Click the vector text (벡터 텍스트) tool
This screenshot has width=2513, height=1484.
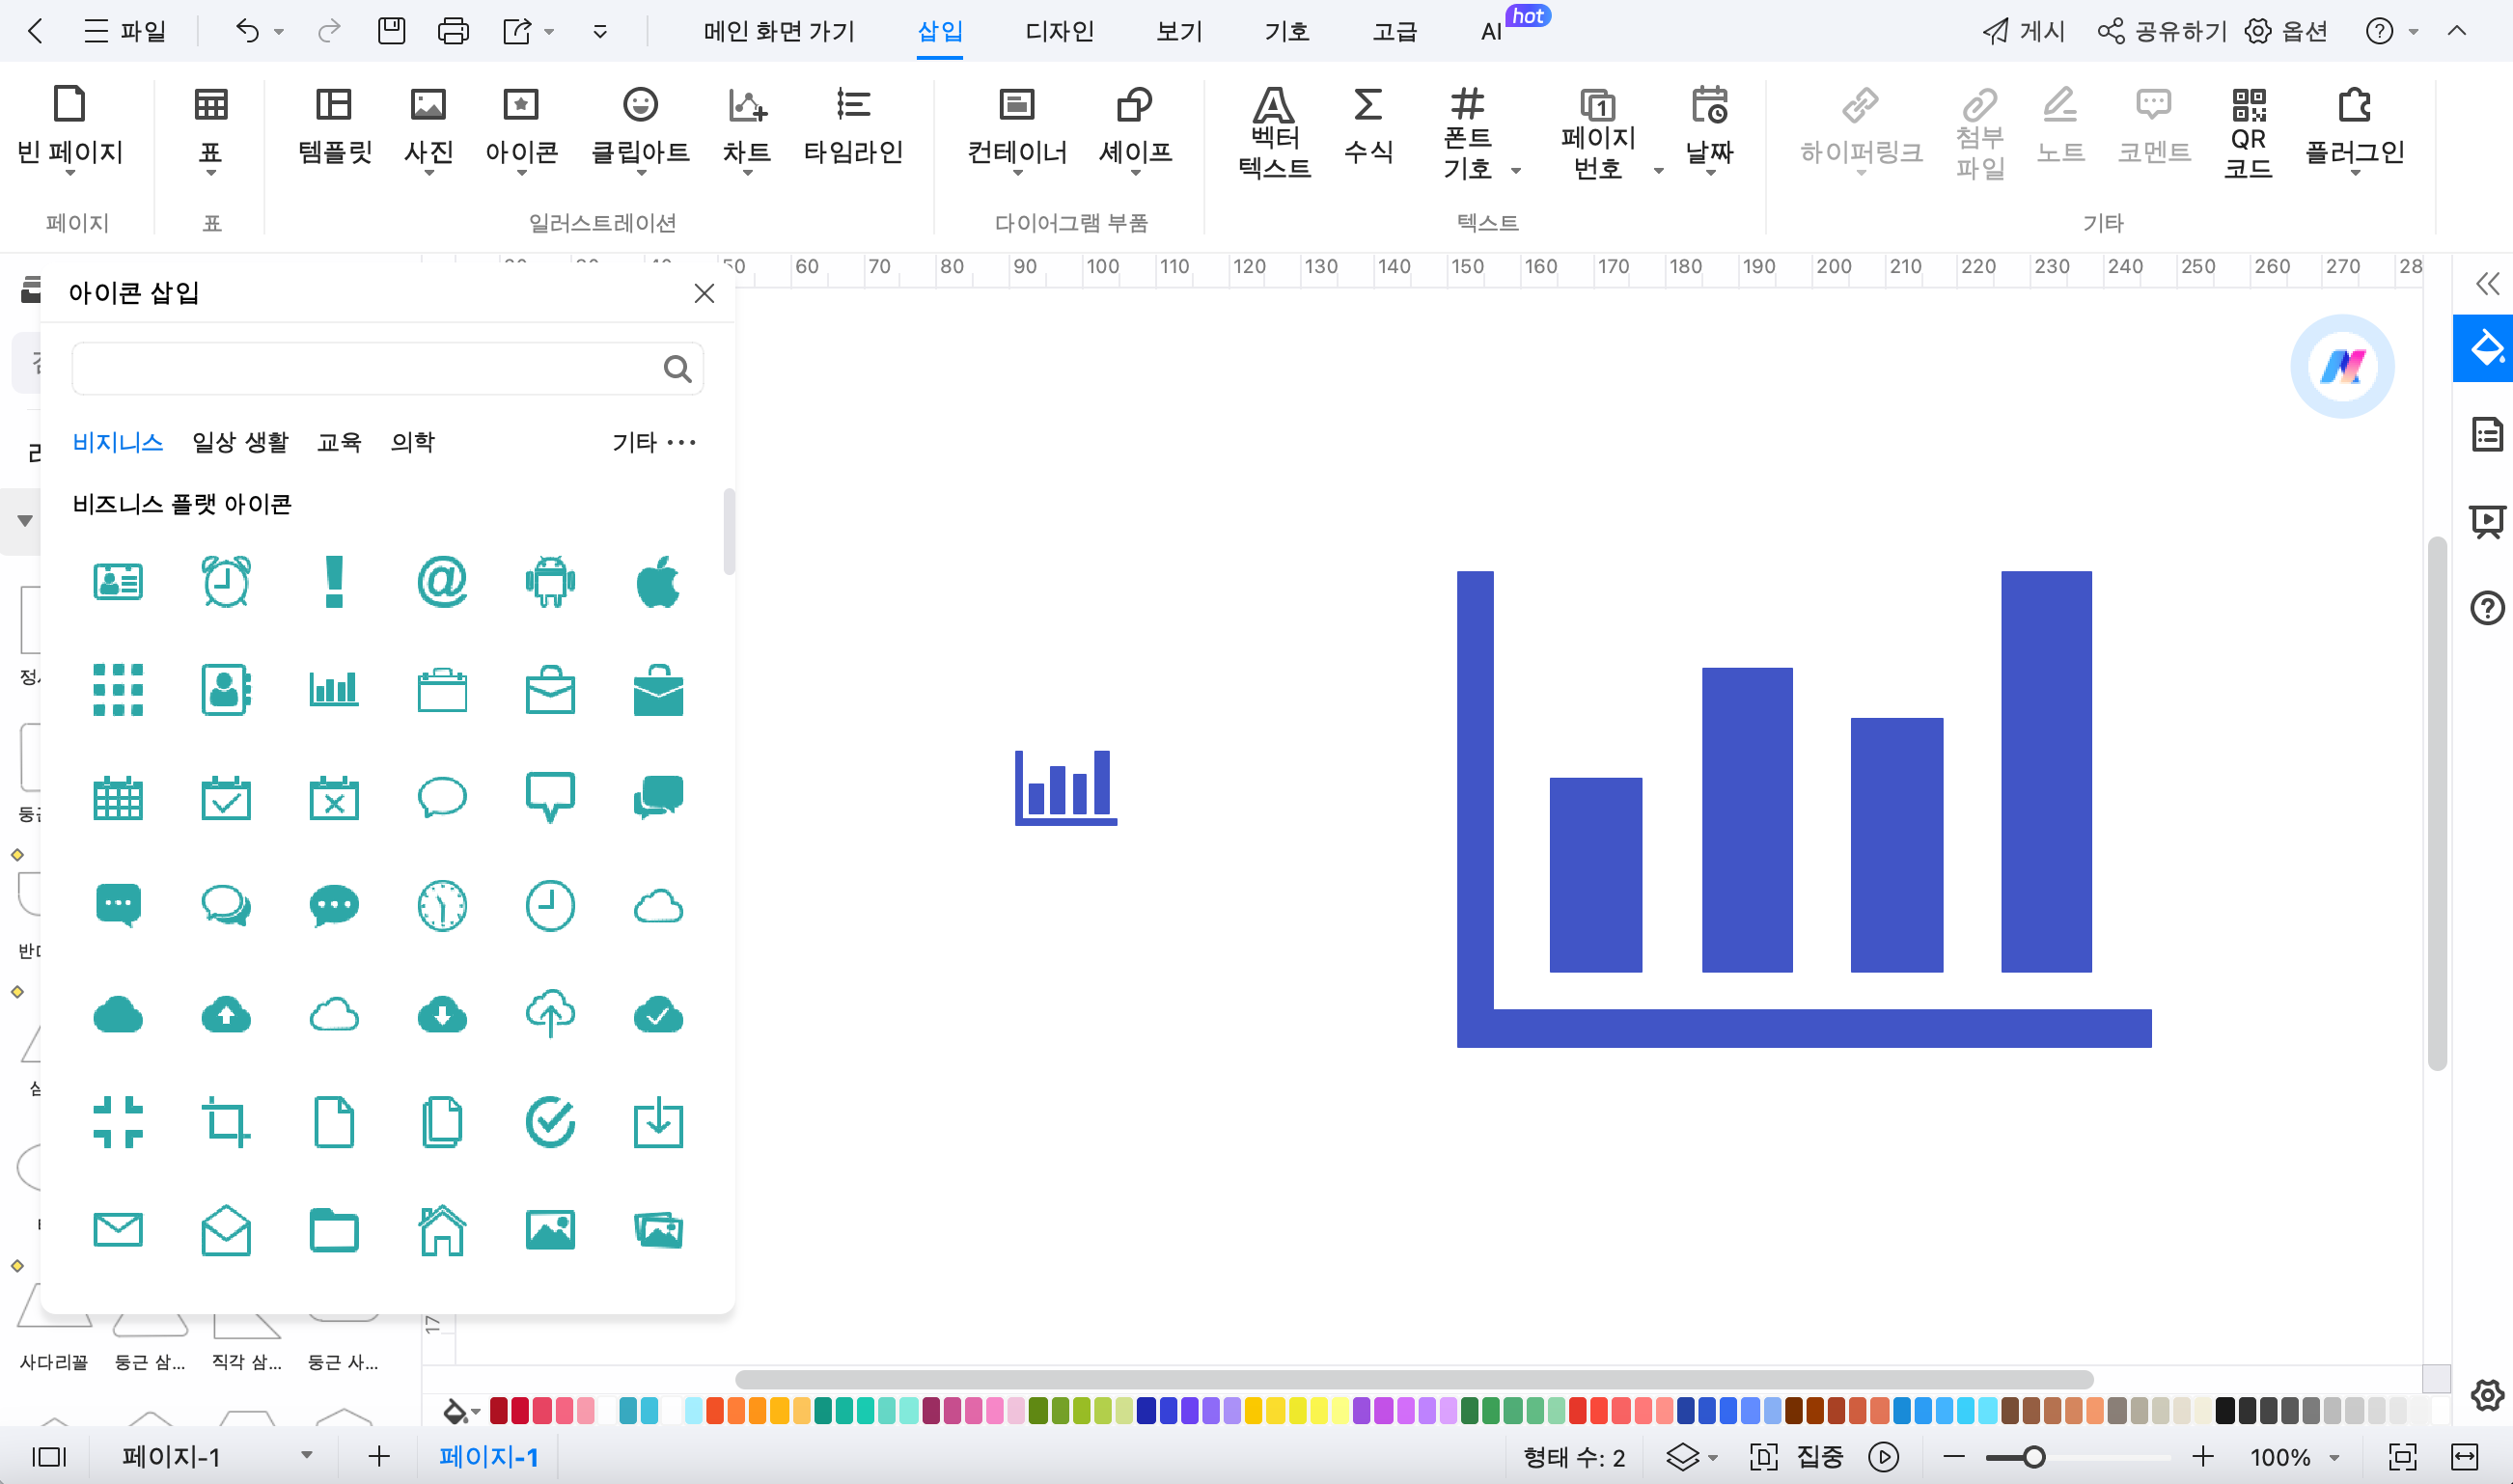(1274, 133)
